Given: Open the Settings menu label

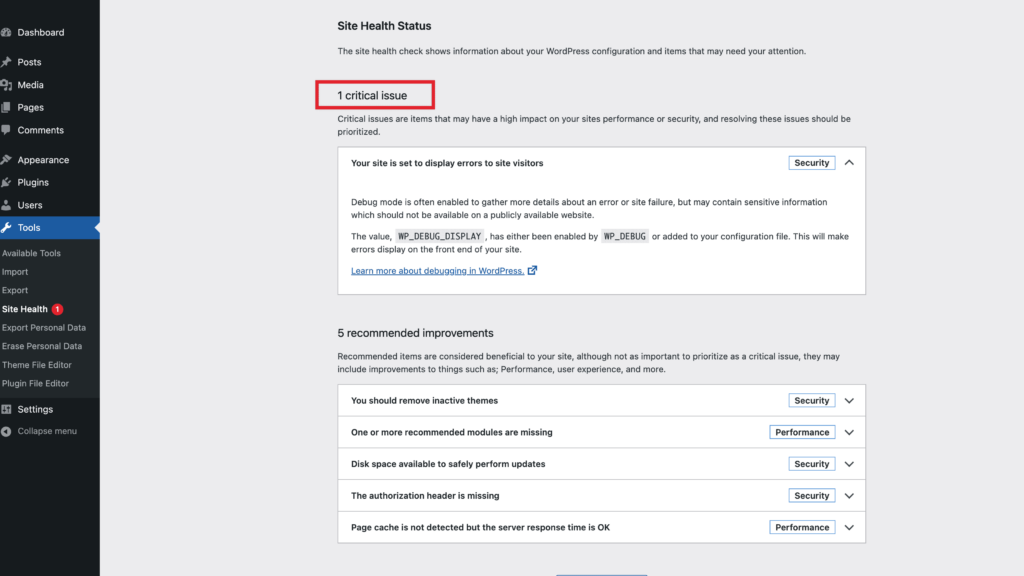Looking at the screenshot, I should (x=35, y=409).
